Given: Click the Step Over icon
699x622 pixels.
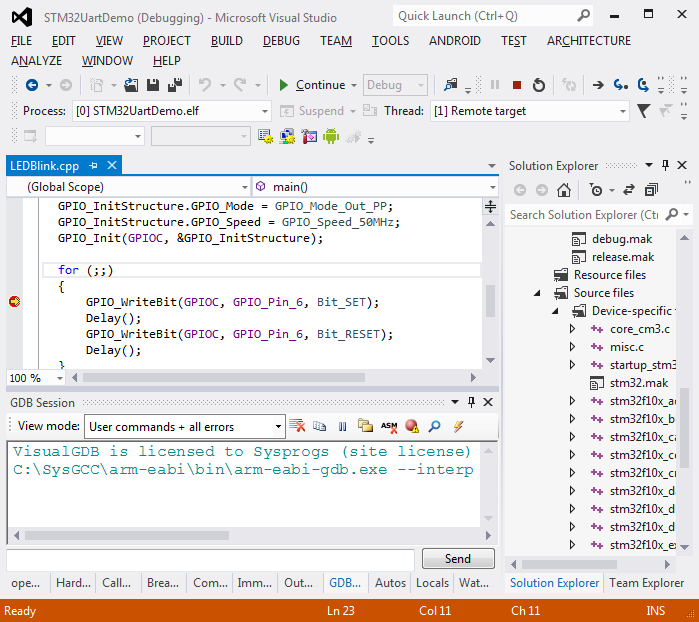Looking at the screenshot, I should point(643,85).
